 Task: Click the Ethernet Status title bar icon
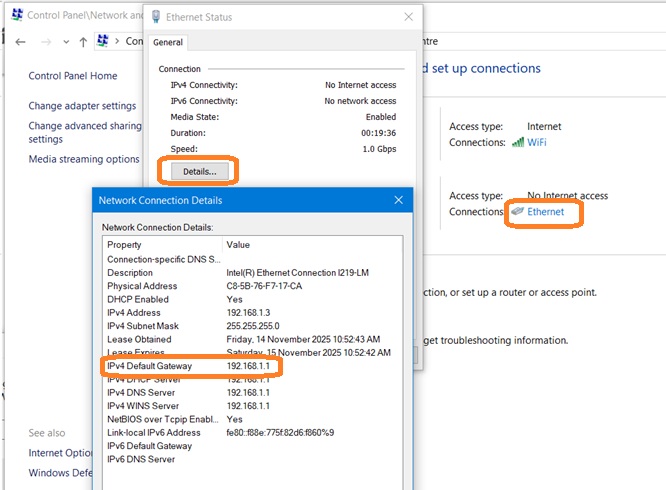155,17
